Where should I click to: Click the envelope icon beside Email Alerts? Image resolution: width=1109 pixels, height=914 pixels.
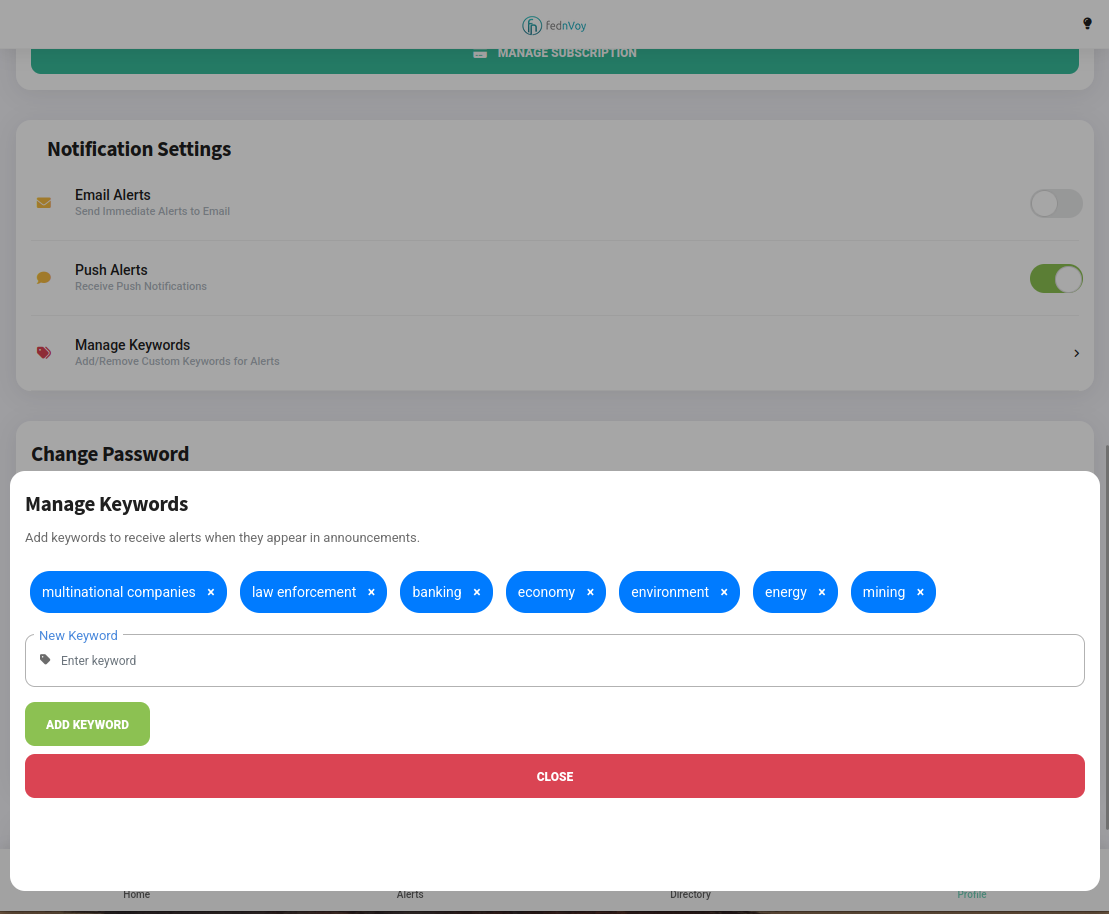pyautogui.click(x=44, y=203)
